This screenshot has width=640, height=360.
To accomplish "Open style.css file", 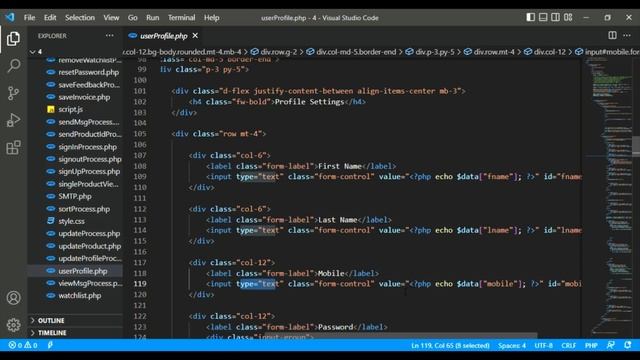I will point(71,221).
